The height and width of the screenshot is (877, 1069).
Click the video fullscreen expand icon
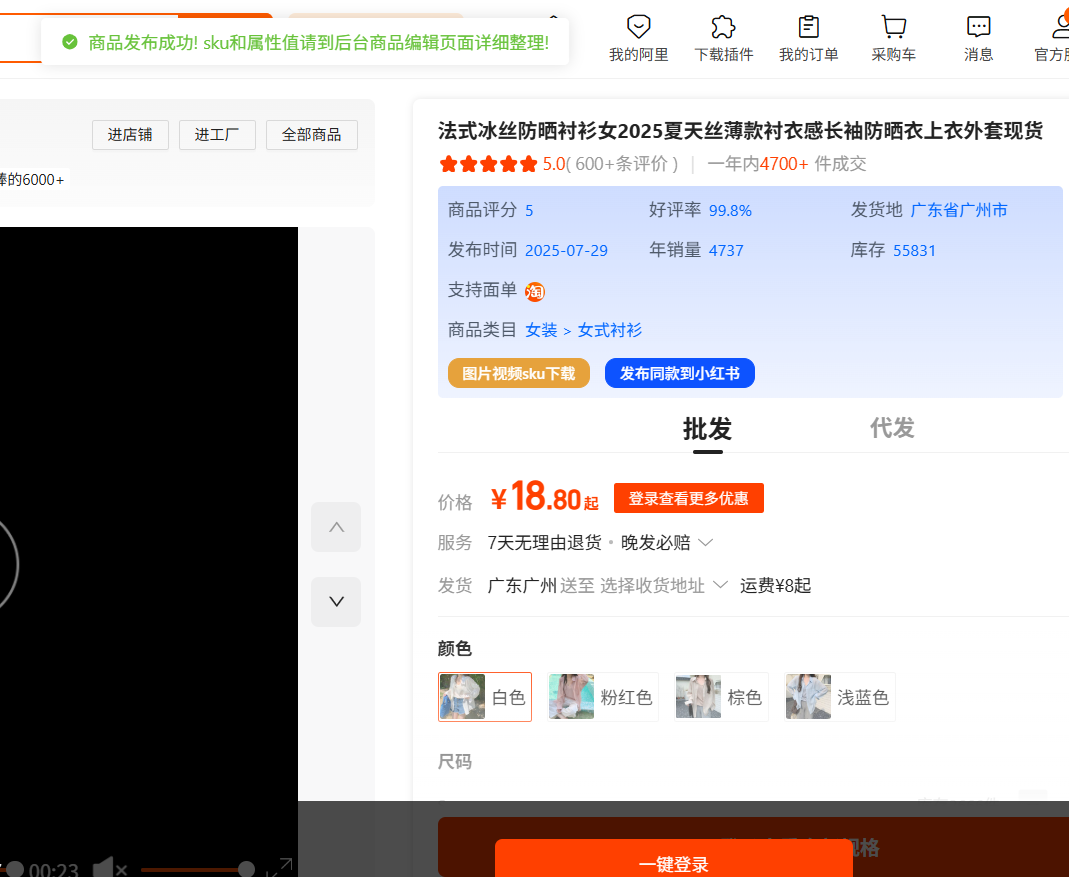tap(279, 868)
